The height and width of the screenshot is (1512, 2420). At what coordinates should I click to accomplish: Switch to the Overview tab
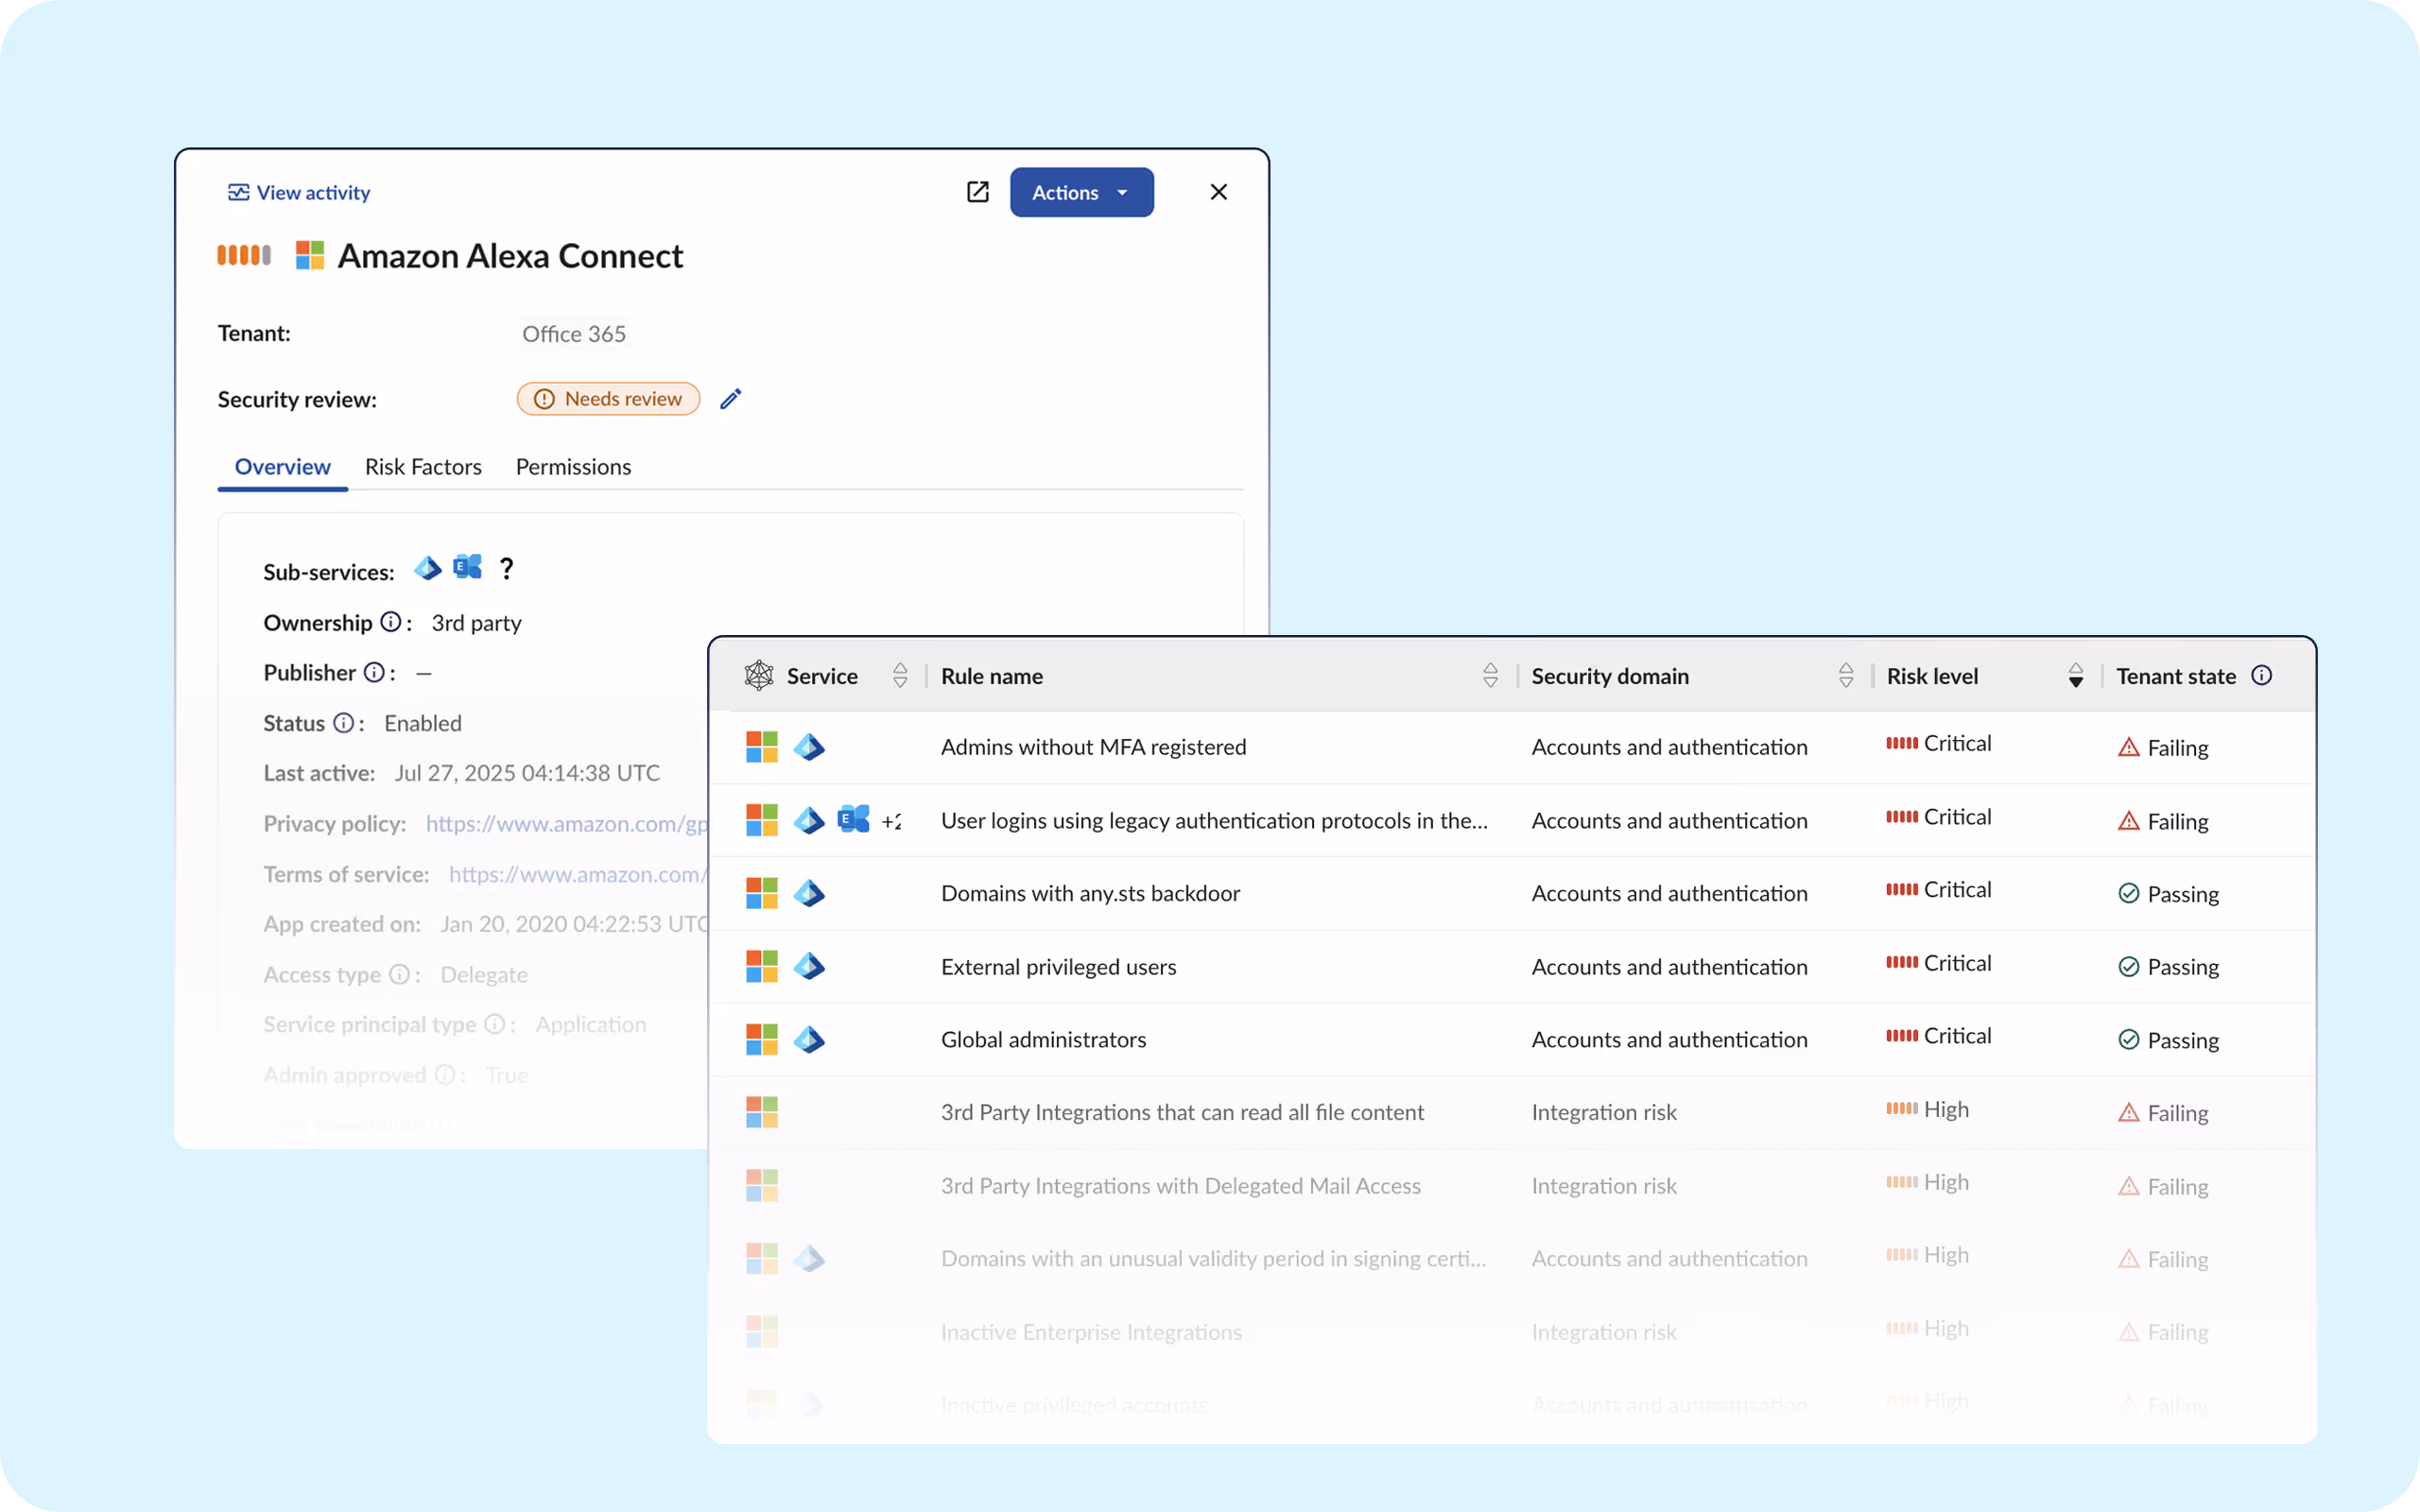pos(282,467)
